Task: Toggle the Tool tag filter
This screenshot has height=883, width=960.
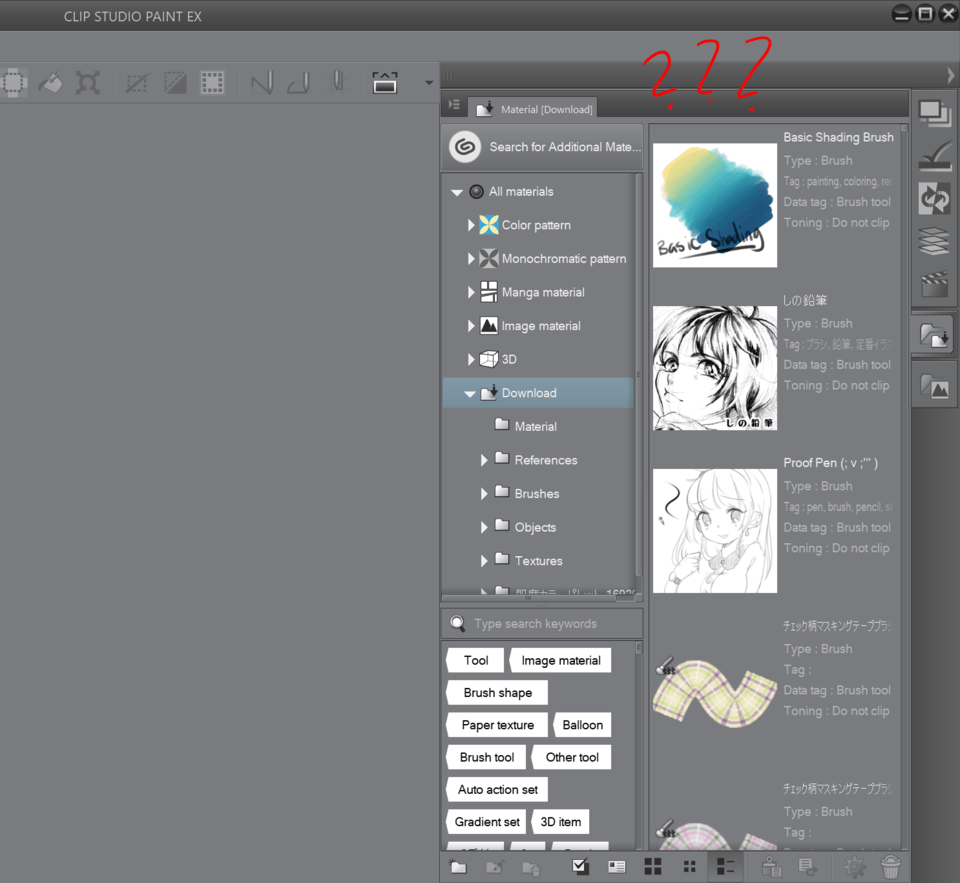Action: coord(476,660)
